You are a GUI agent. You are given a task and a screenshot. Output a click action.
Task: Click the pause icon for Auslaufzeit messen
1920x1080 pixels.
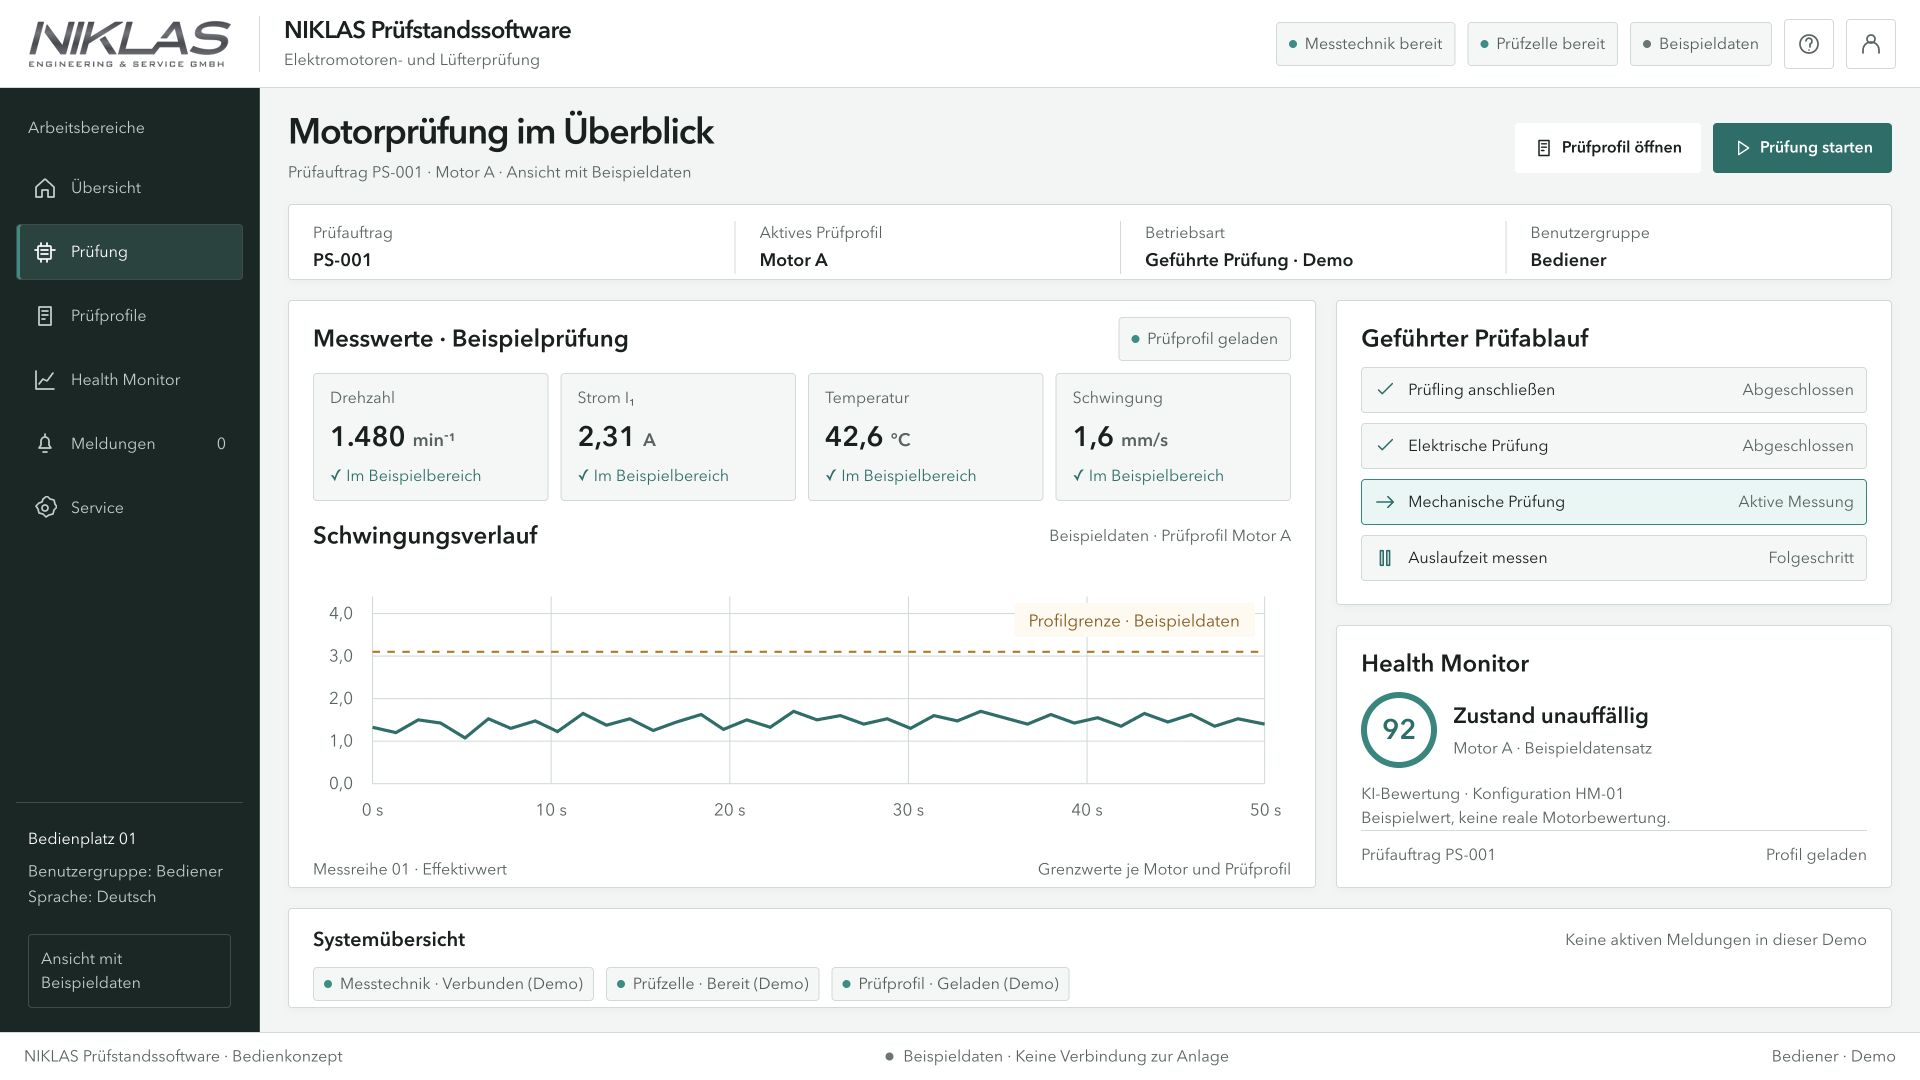point(1385,558)
